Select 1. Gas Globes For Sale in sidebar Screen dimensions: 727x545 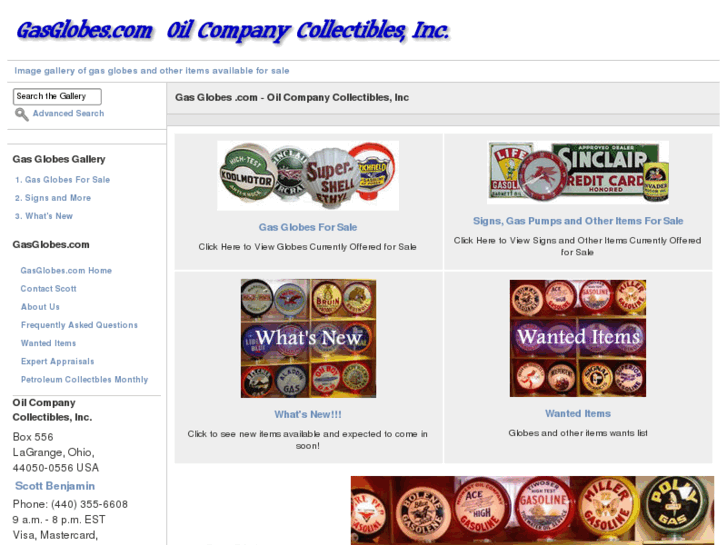[62, 180]
